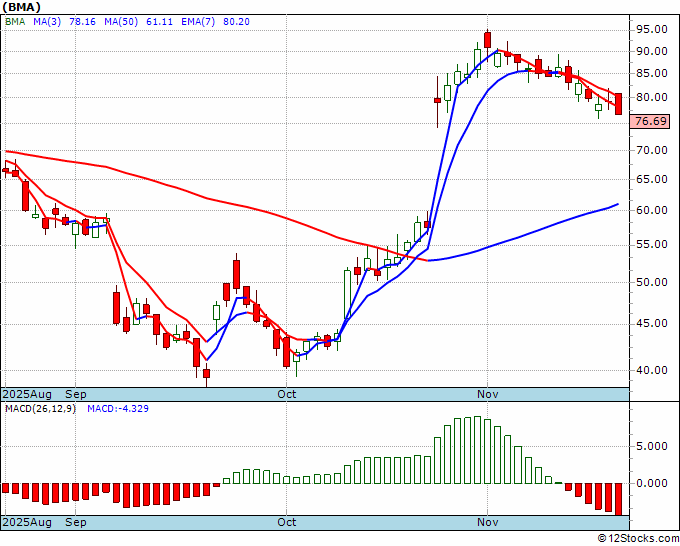Click the MA(3) value 78.16
The height and width of the screenshot is (546, 680).
pyautogui.click(x=82, y=22)
